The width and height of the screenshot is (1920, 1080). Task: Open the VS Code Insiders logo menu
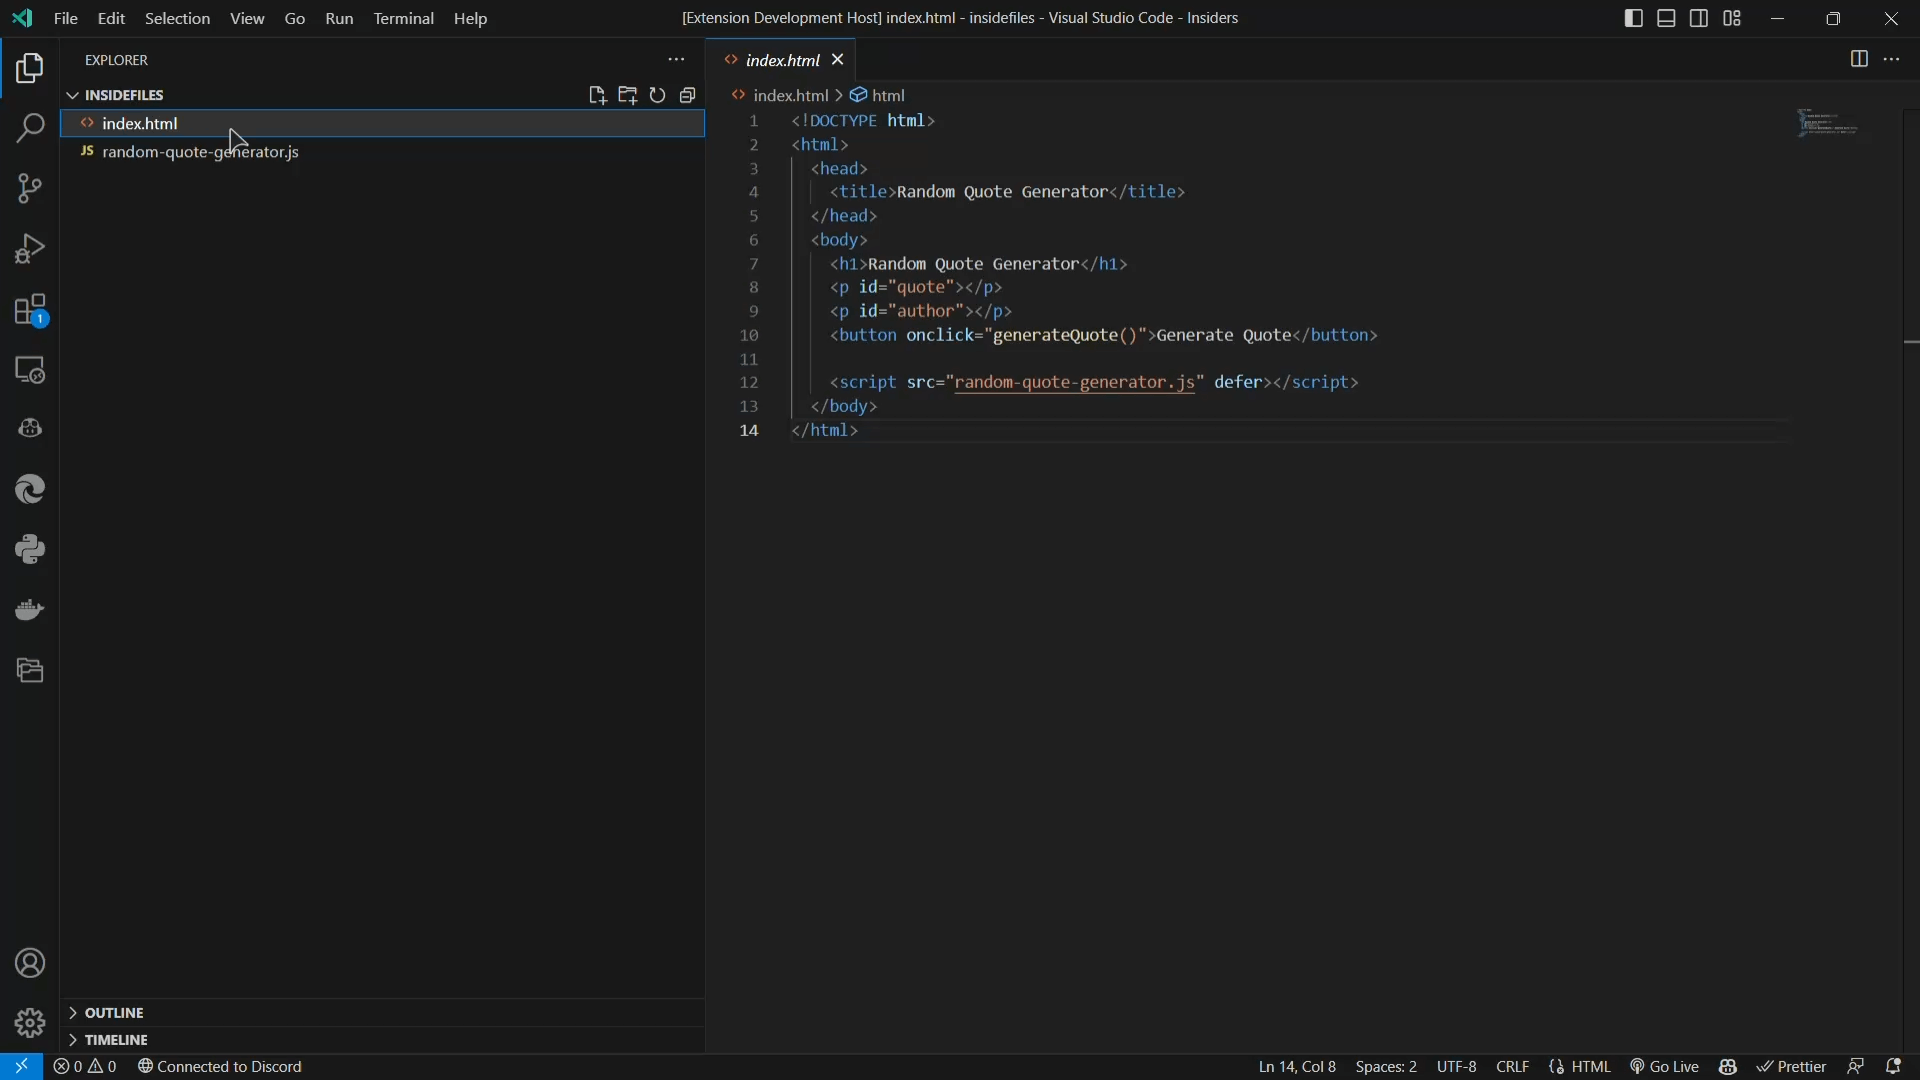coord(22,19)
